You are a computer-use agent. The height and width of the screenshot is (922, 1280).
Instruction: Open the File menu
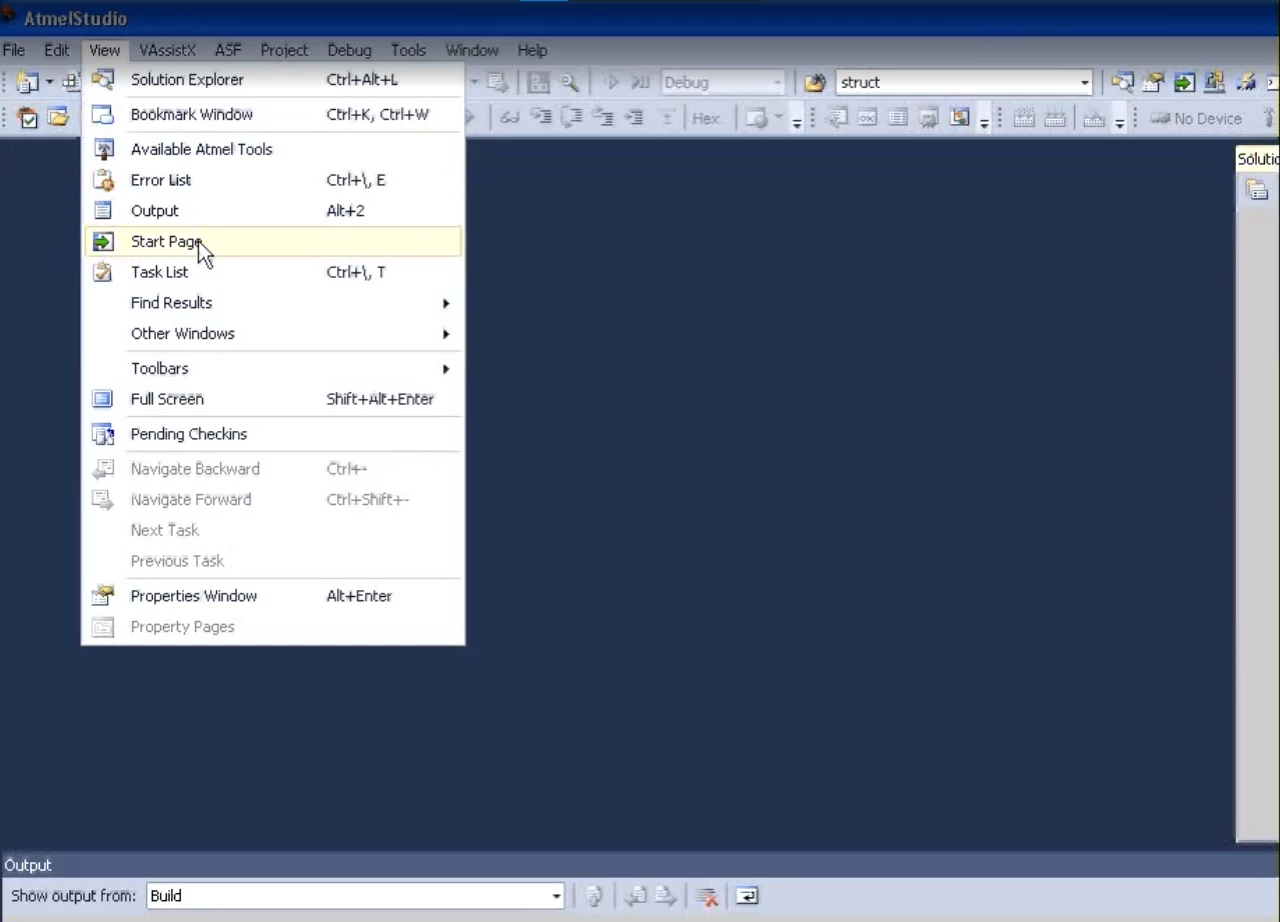(x=14, y=50)
